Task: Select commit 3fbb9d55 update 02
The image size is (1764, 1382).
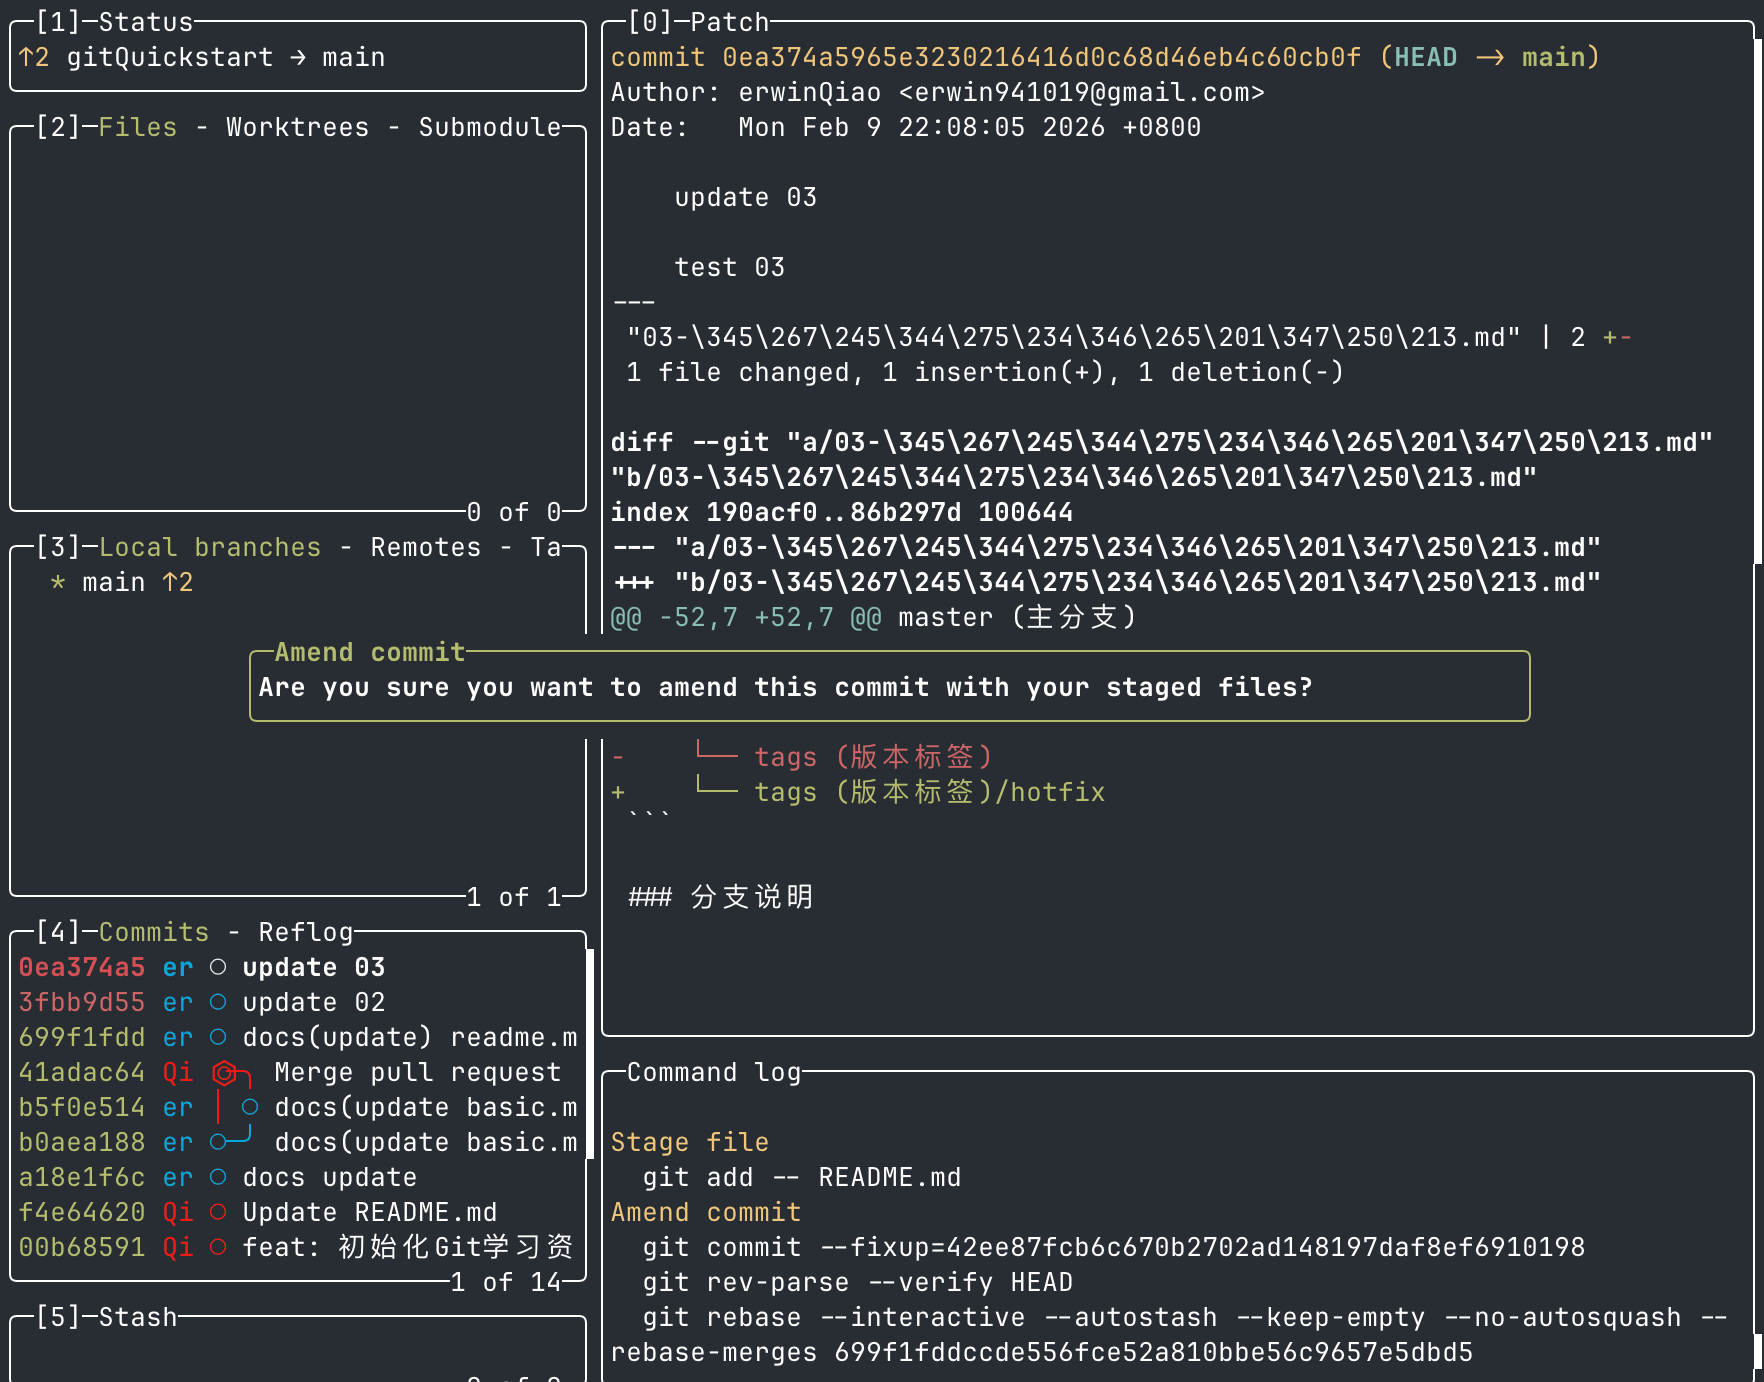Action: click(300, 1002)
